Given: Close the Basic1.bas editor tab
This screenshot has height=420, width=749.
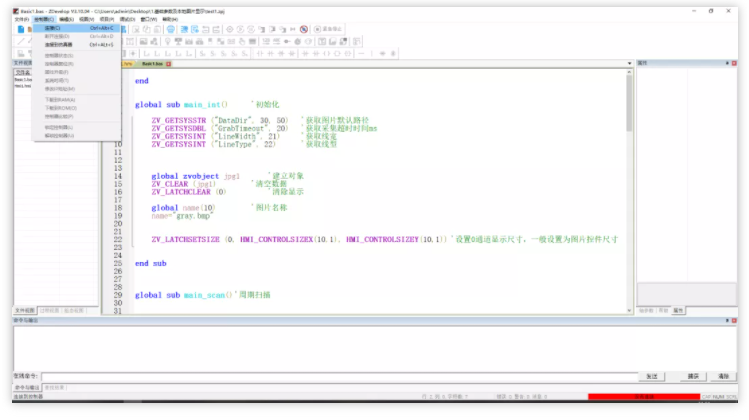Looking at the screenshot, I should click(x=169, y=64).
